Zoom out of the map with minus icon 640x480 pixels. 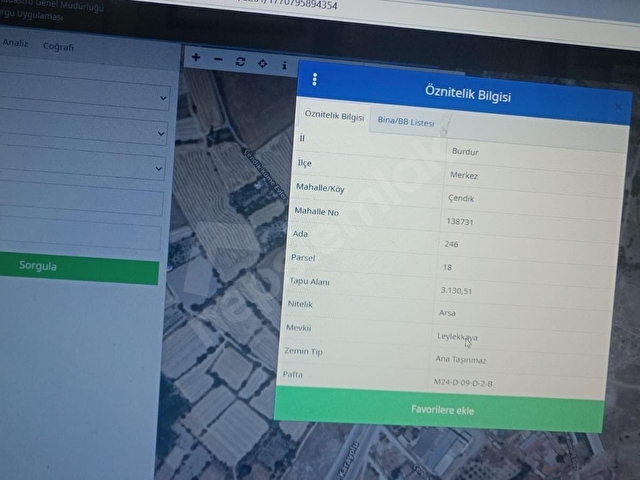coord(218,60)
